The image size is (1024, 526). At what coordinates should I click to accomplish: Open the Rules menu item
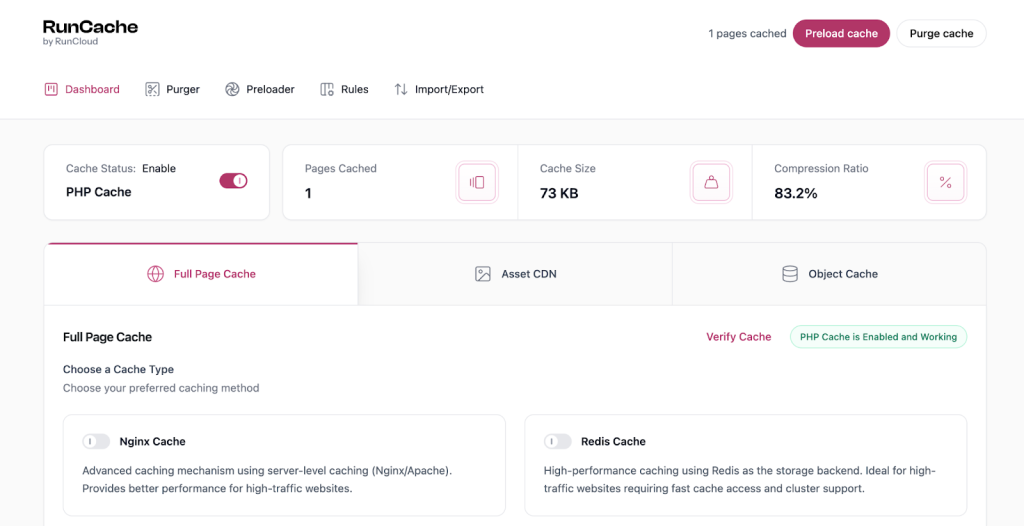[x=354, y=89]
